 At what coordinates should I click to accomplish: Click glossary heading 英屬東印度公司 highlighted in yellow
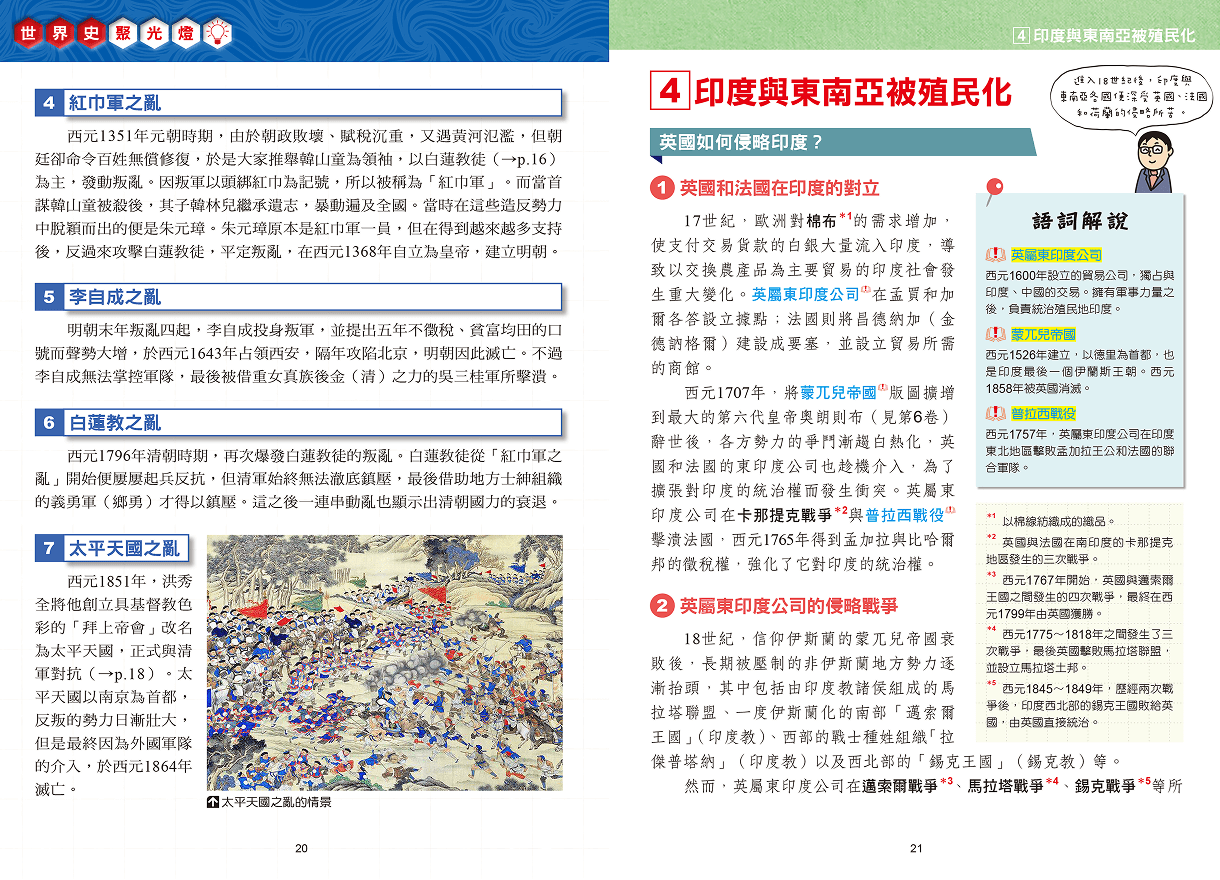coord(1056,256)
